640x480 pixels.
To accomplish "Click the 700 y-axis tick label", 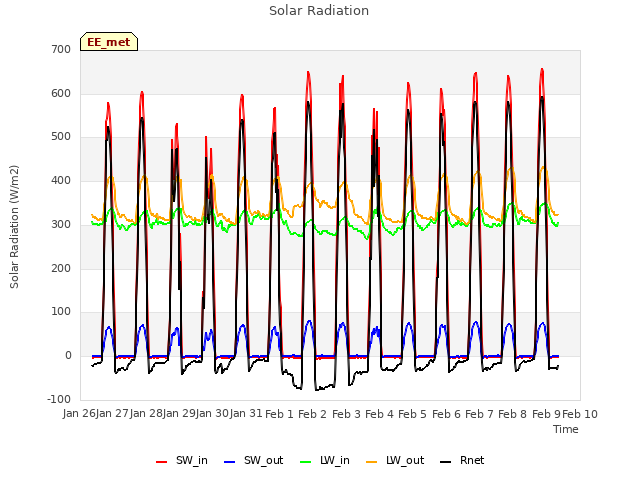I will pyautogui.click(x=61, y=49).
